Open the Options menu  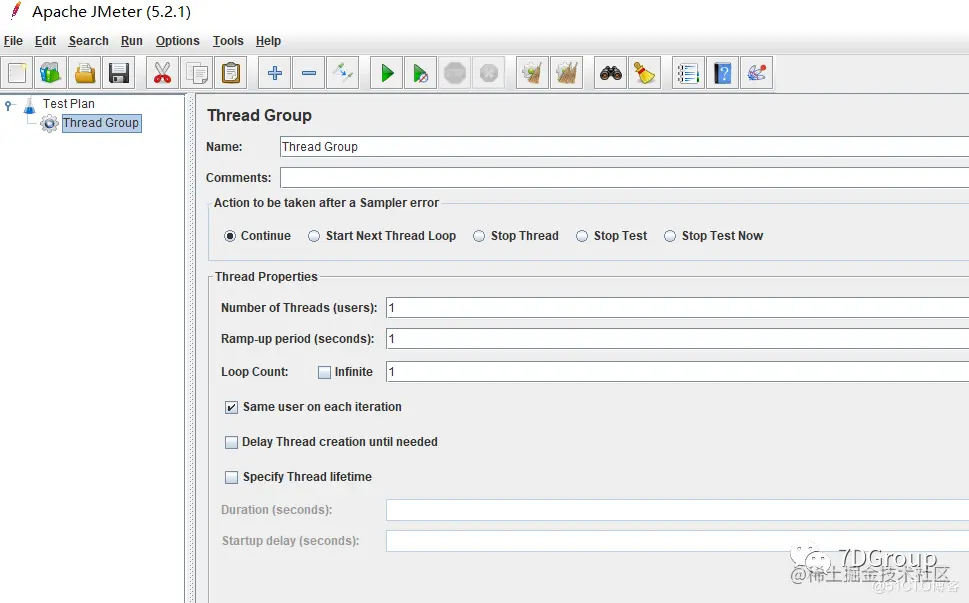click(x=177, y=41)
